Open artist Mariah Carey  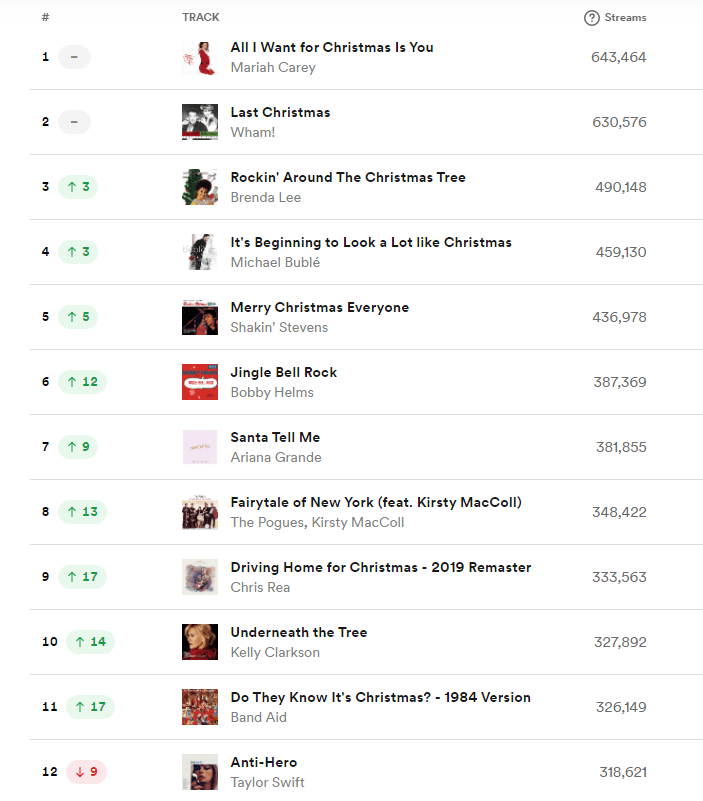coord(273,67)
